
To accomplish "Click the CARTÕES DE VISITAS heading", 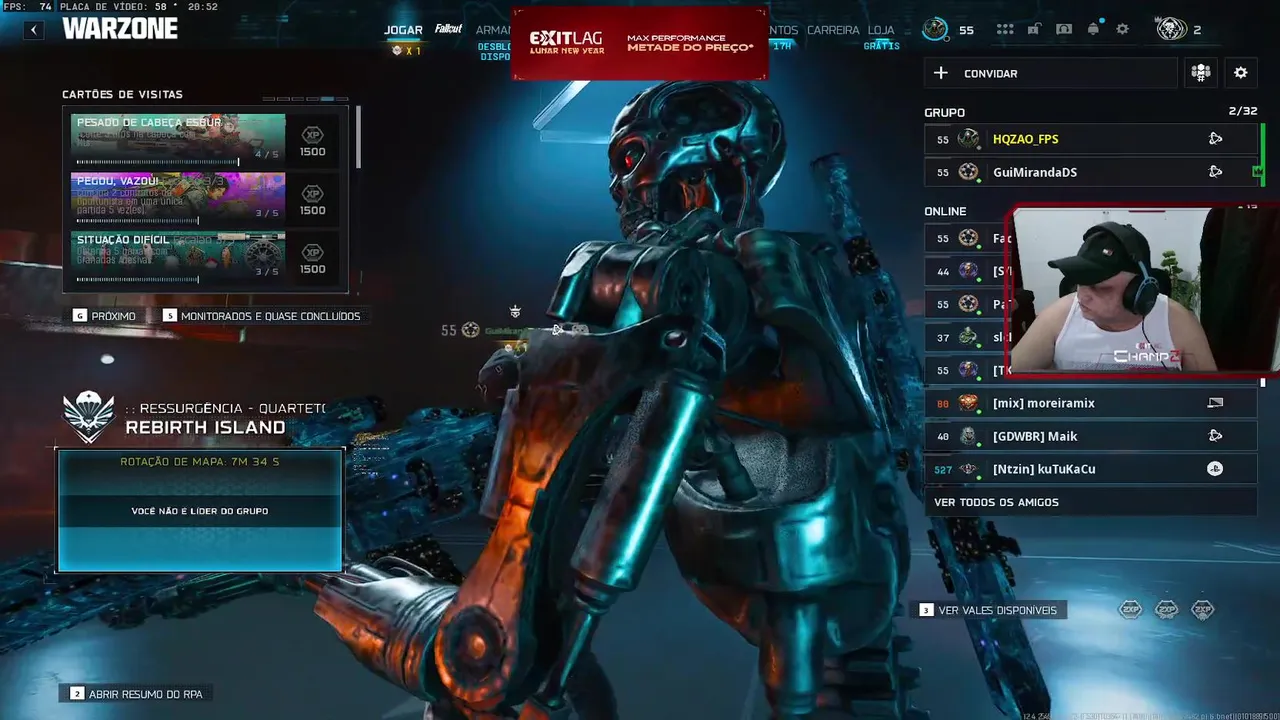I will coord(122,94).
